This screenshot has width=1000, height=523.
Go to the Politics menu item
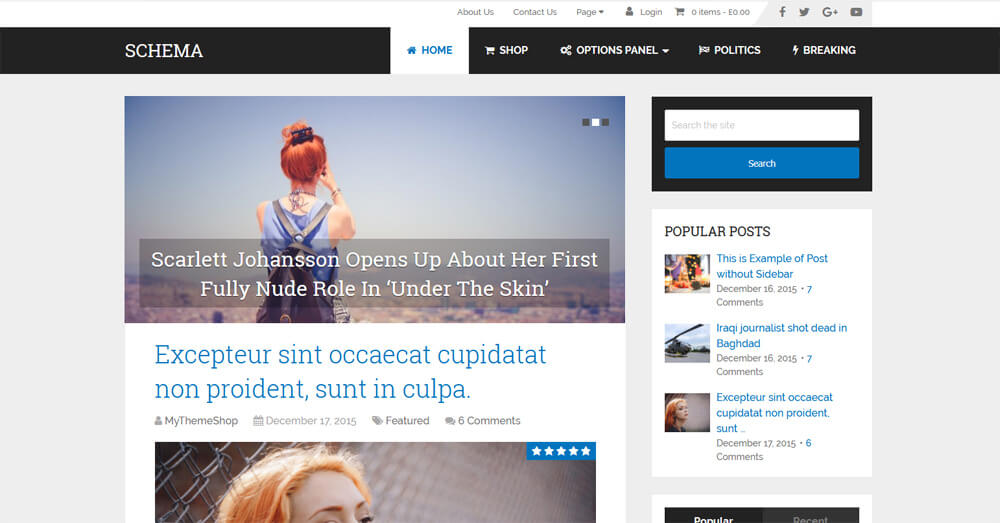point(729,50)
